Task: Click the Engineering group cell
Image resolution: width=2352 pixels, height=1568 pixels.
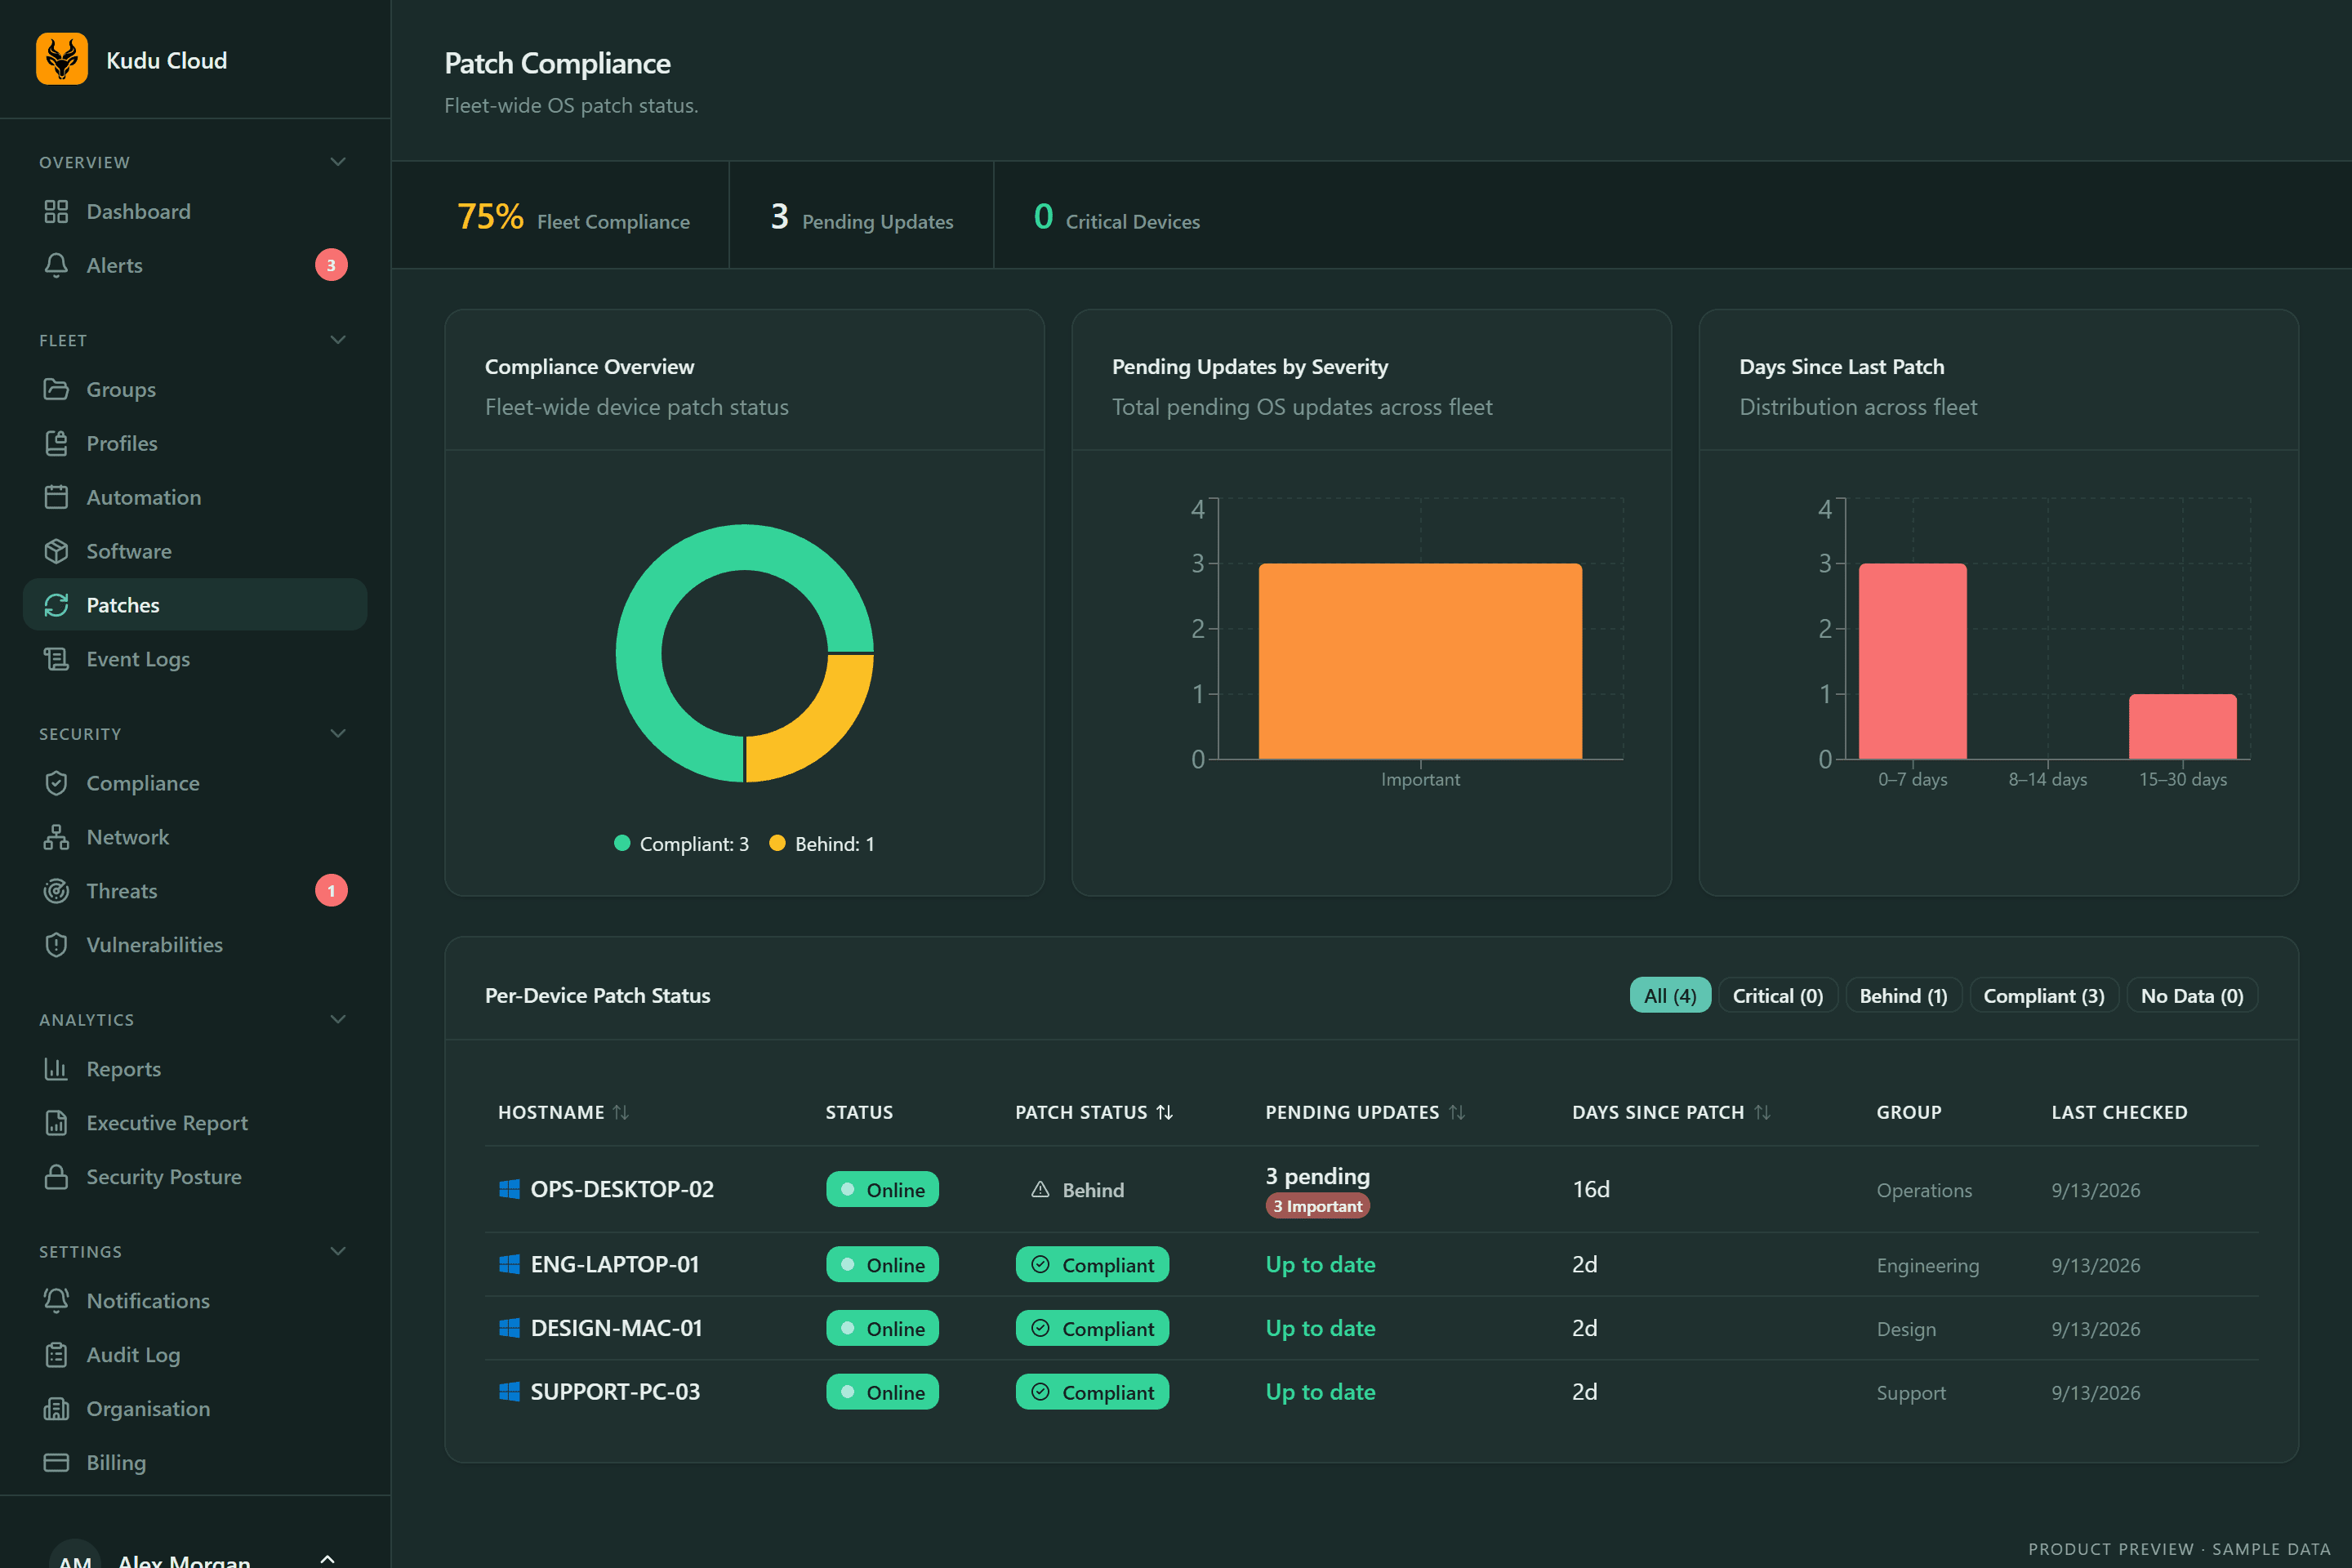Action: click(1927, 1265)
